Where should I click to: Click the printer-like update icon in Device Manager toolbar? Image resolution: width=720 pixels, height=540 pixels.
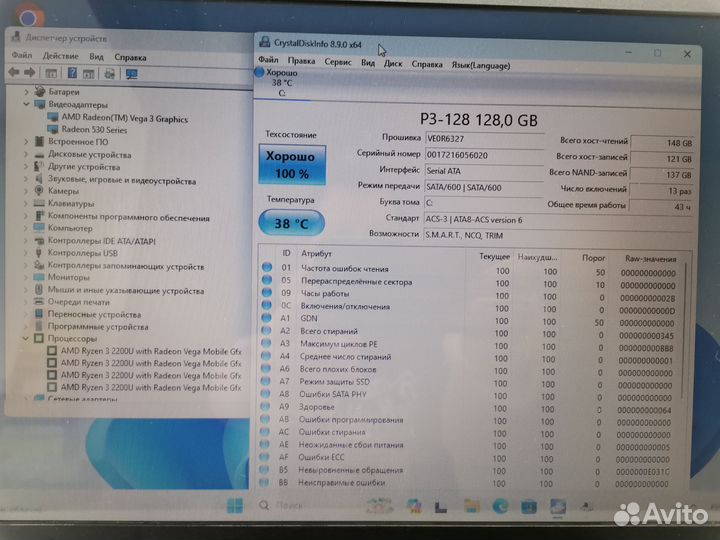coord(109,73)
